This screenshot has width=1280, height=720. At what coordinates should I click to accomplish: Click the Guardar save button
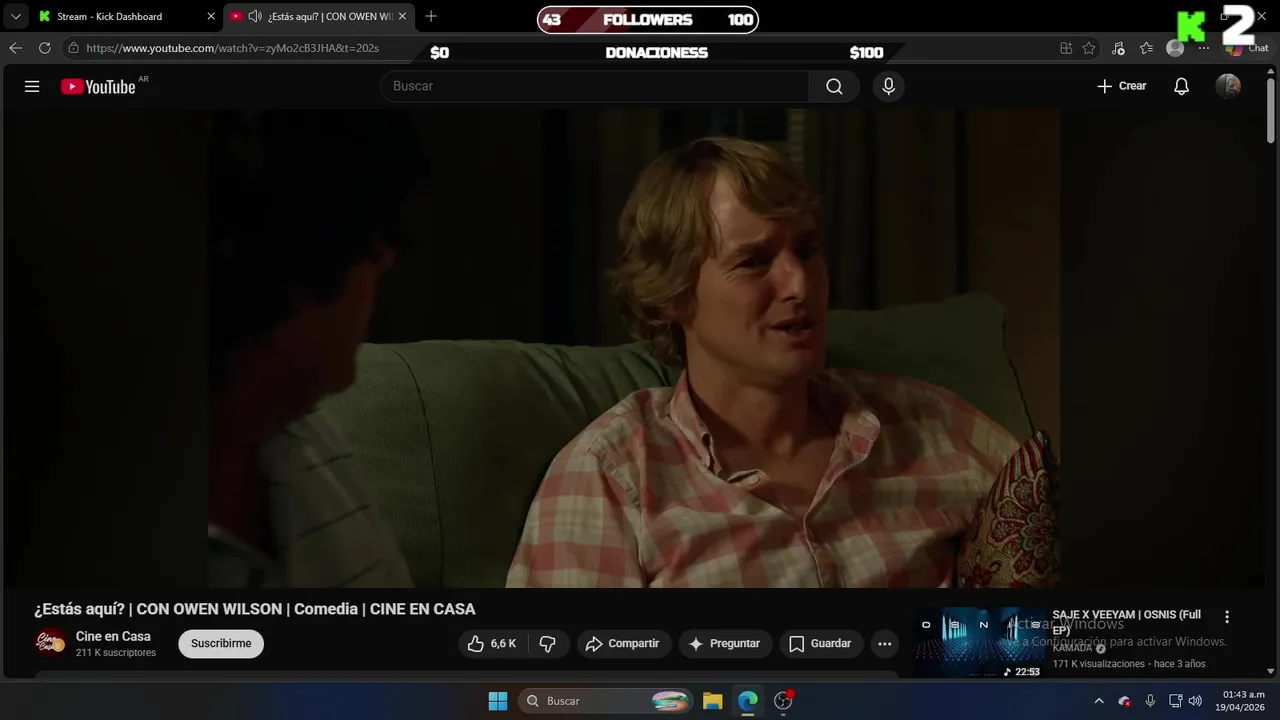(x=820, y=644)
